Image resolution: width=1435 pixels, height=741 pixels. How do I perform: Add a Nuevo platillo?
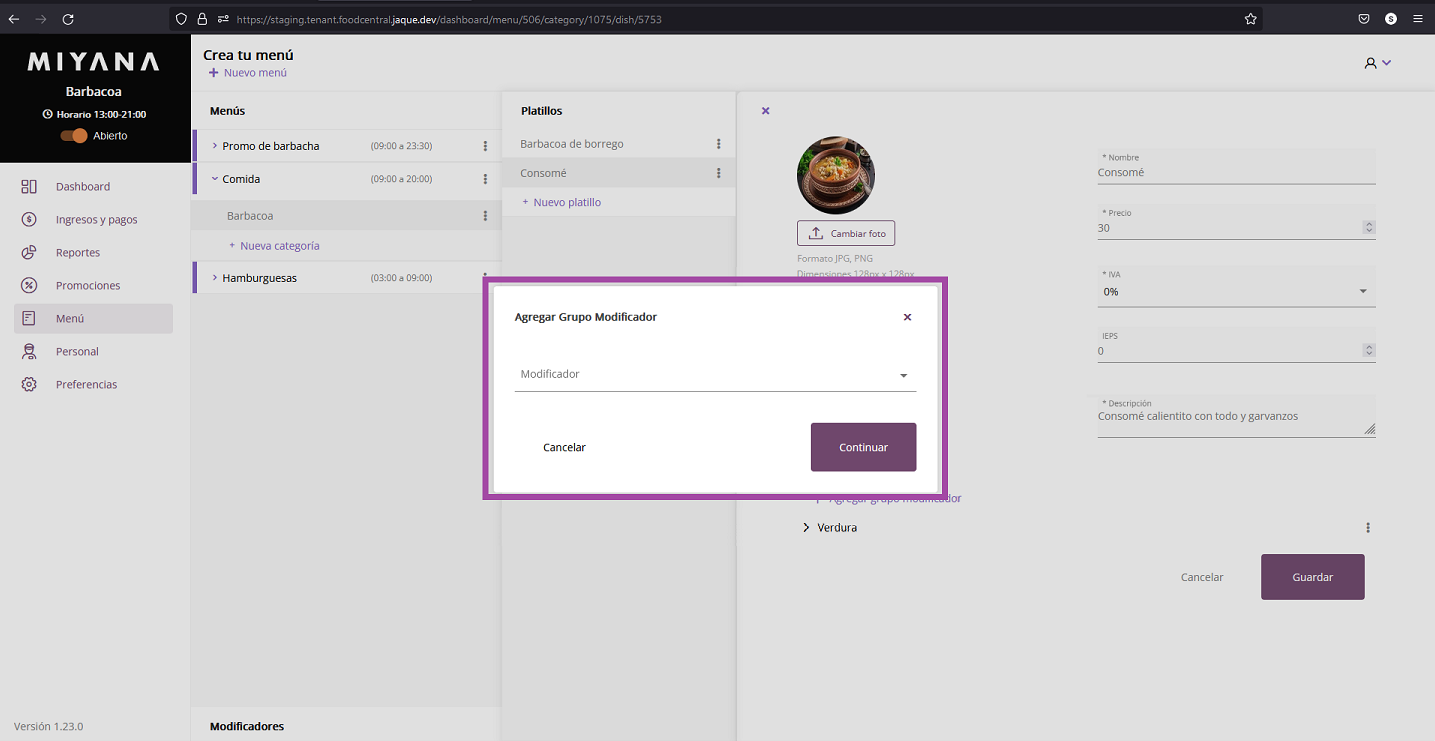tap(562, 202)
